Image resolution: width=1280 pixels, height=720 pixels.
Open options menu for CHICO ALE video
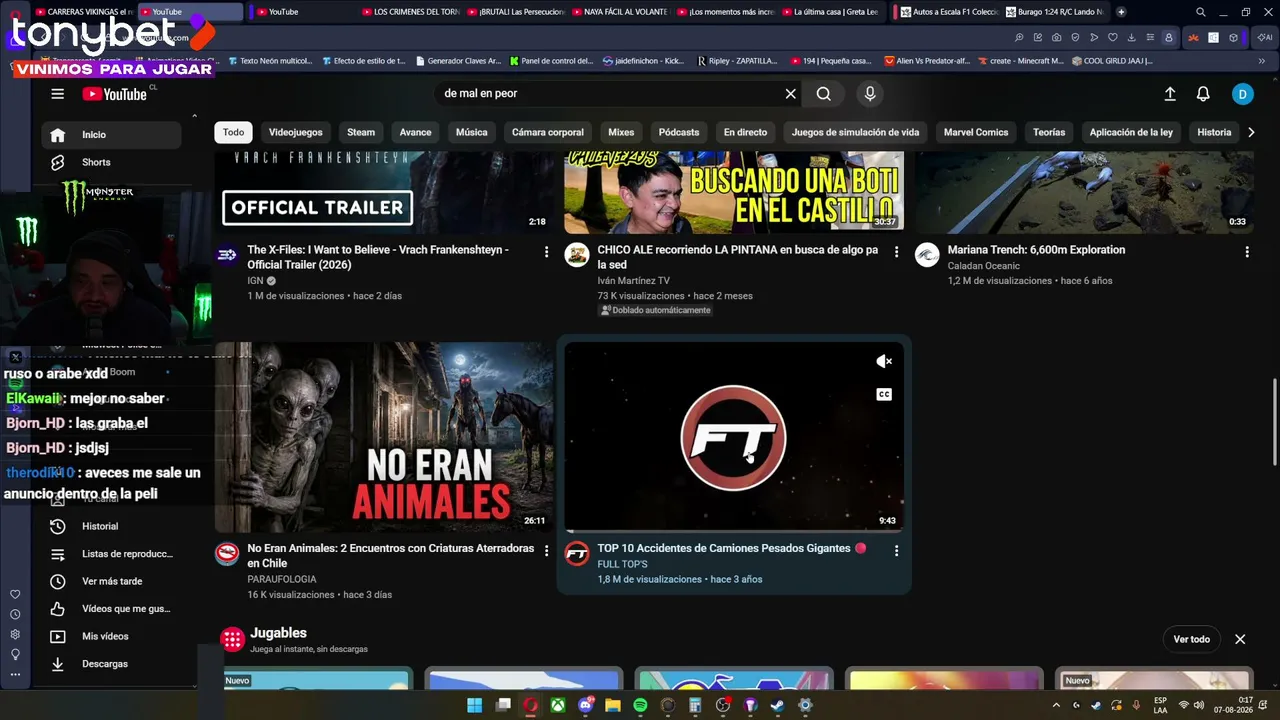(x=896, y=252)
